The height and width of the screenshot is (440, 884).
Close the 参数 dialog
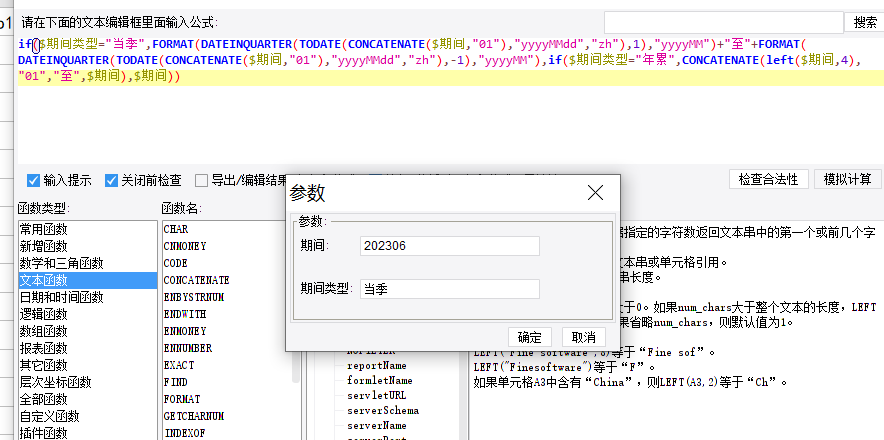point(595,193)
